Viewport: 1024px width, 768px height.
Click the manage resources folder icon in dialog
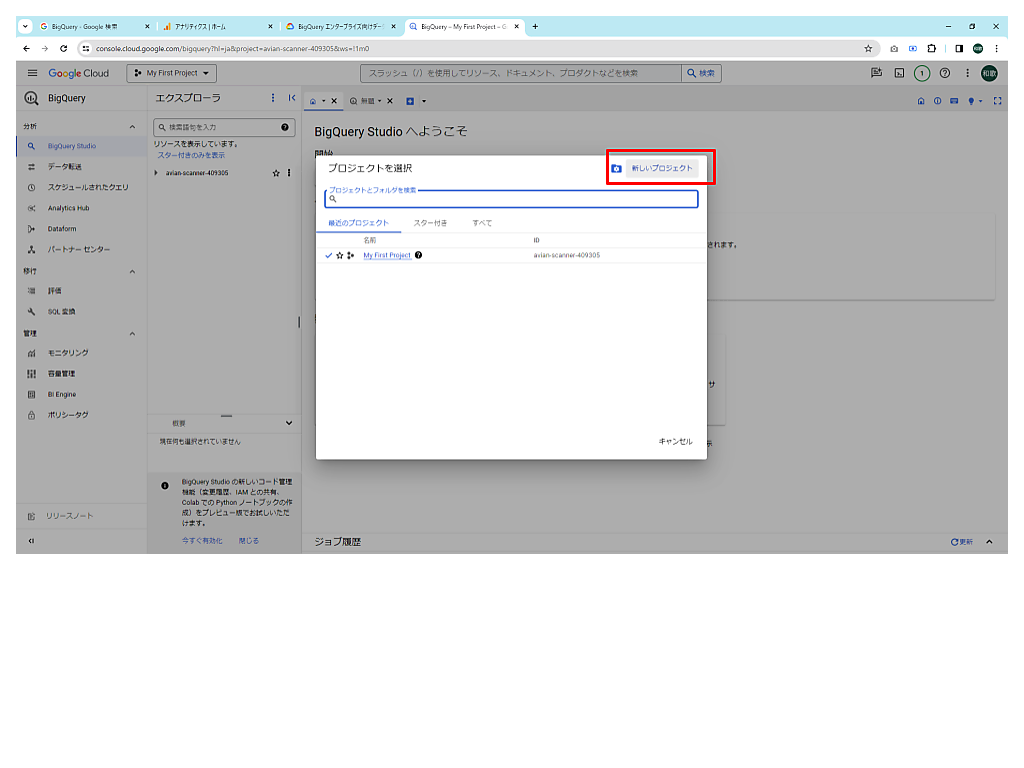[x=617, y=169]
